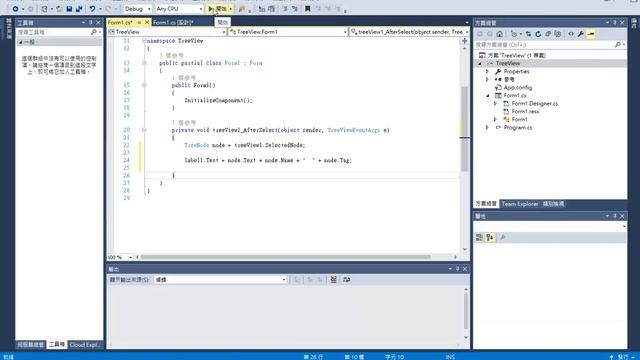Expand the Form1.Designer.cs node
The width and height of the screenshot is (640, 360).
[496, 104]
